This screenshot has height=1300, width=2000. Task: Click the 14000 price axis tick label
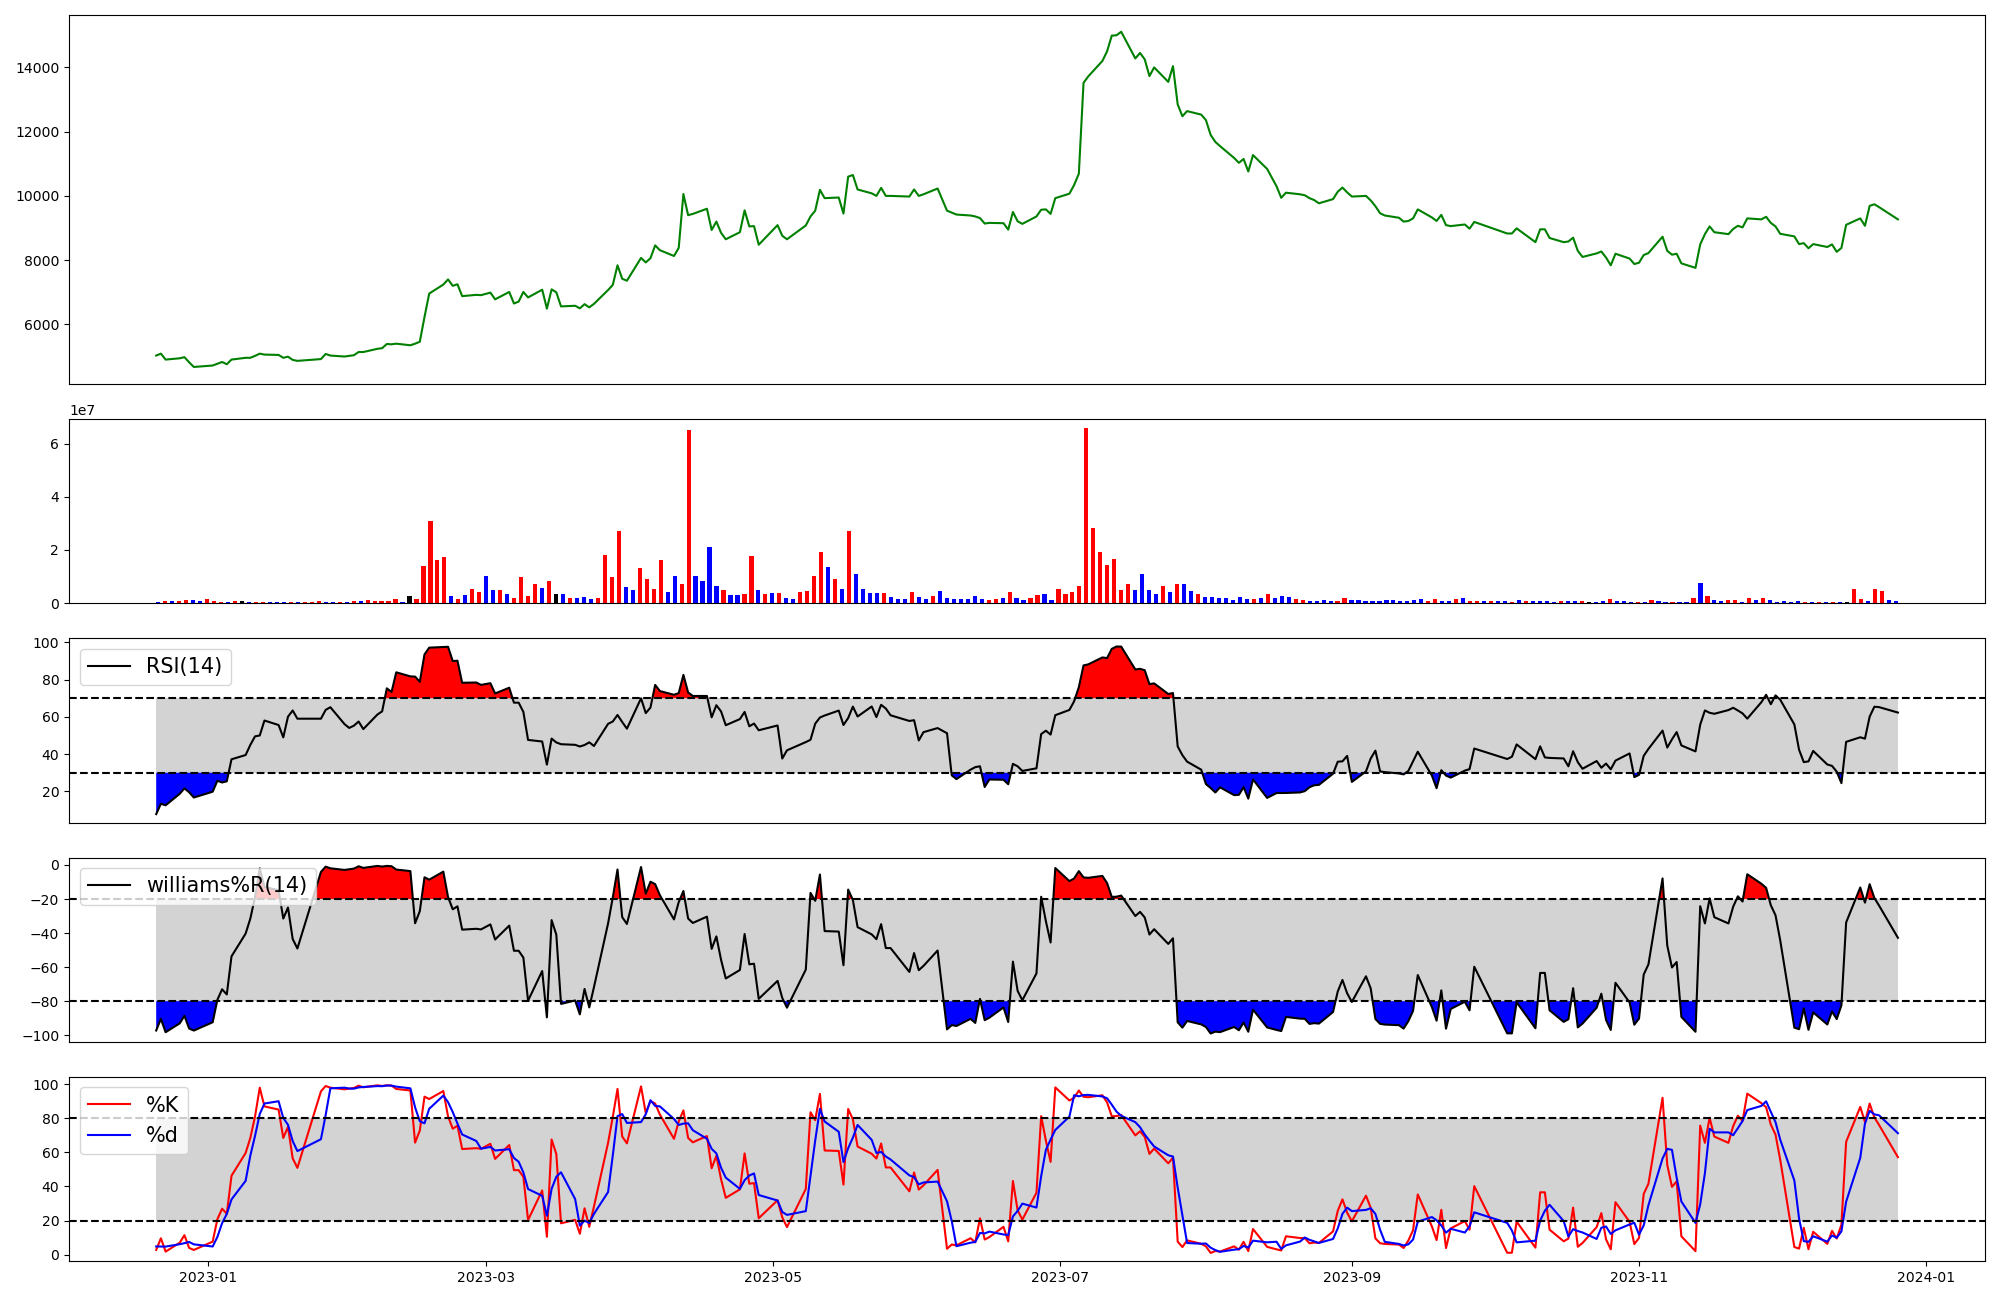tap(38, 68)
